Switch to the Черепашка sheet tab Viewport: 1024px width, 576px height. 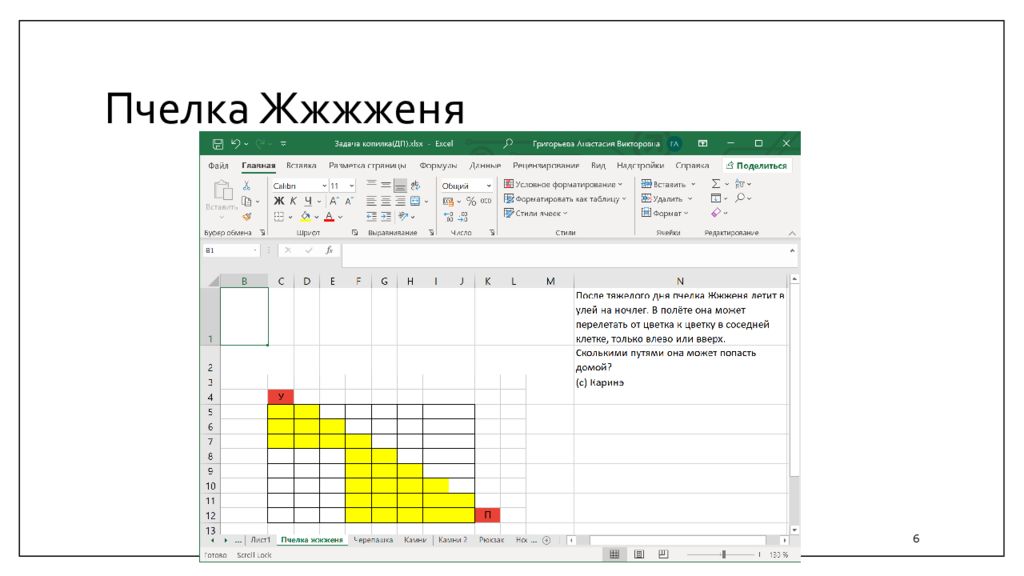click(x=373, y=540)
